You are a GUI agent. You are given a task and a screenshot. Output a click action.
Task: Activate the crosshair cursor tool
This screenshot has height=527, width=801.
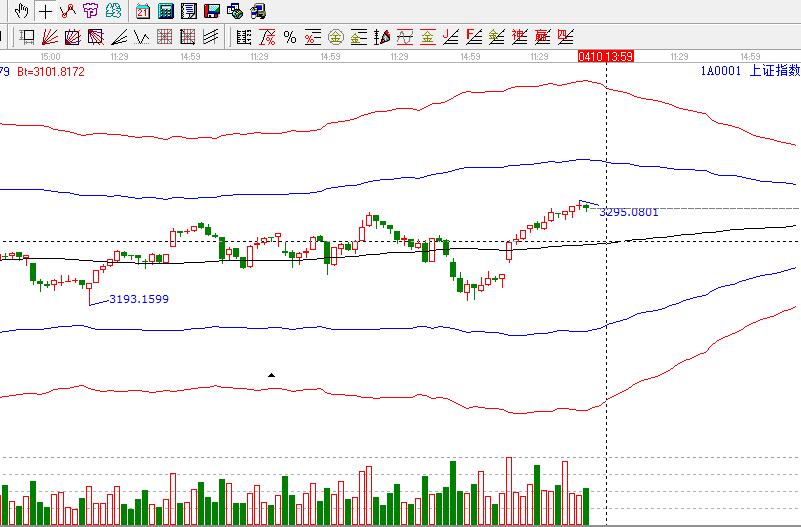pos(45,12)
